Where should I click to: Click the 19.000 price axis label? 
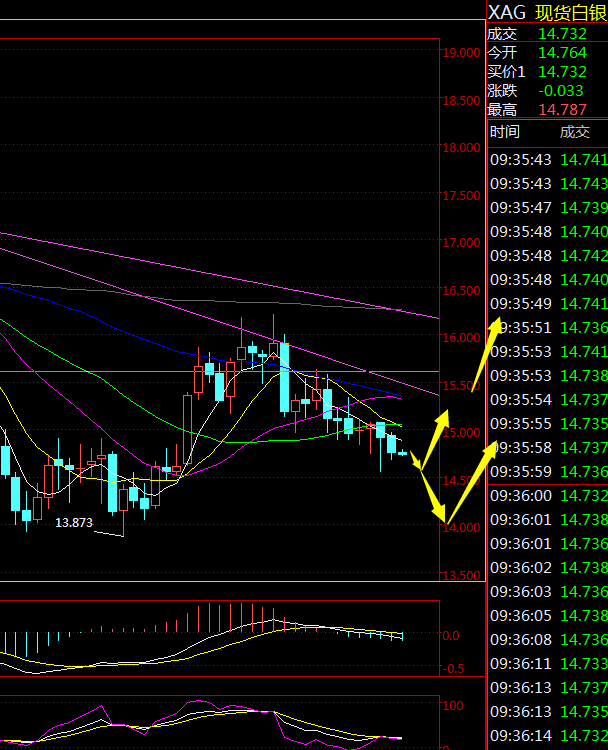(461, 53)
